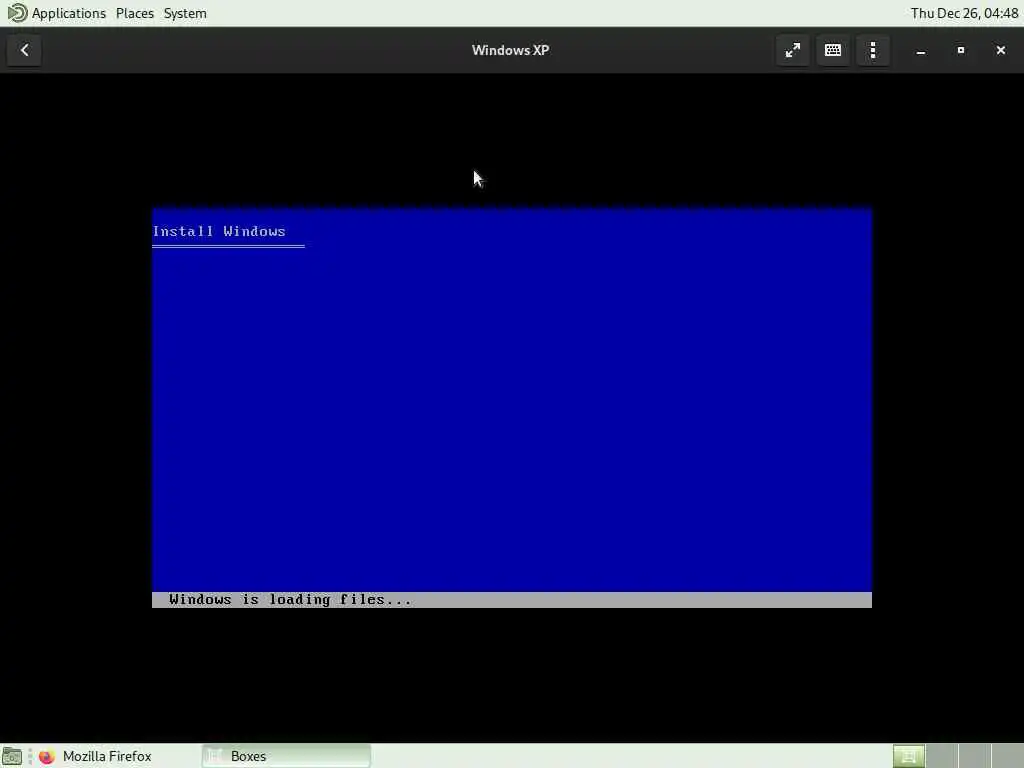Minimize the Windows XP Boxes window
Viewport: 1024px width, 768px height.
[x=920, y=50]
